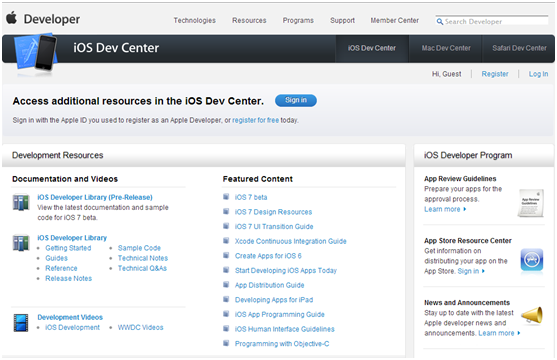This screenshot has height=360, width=557.
Task: Open the Reference link
Action: (61, 268)
